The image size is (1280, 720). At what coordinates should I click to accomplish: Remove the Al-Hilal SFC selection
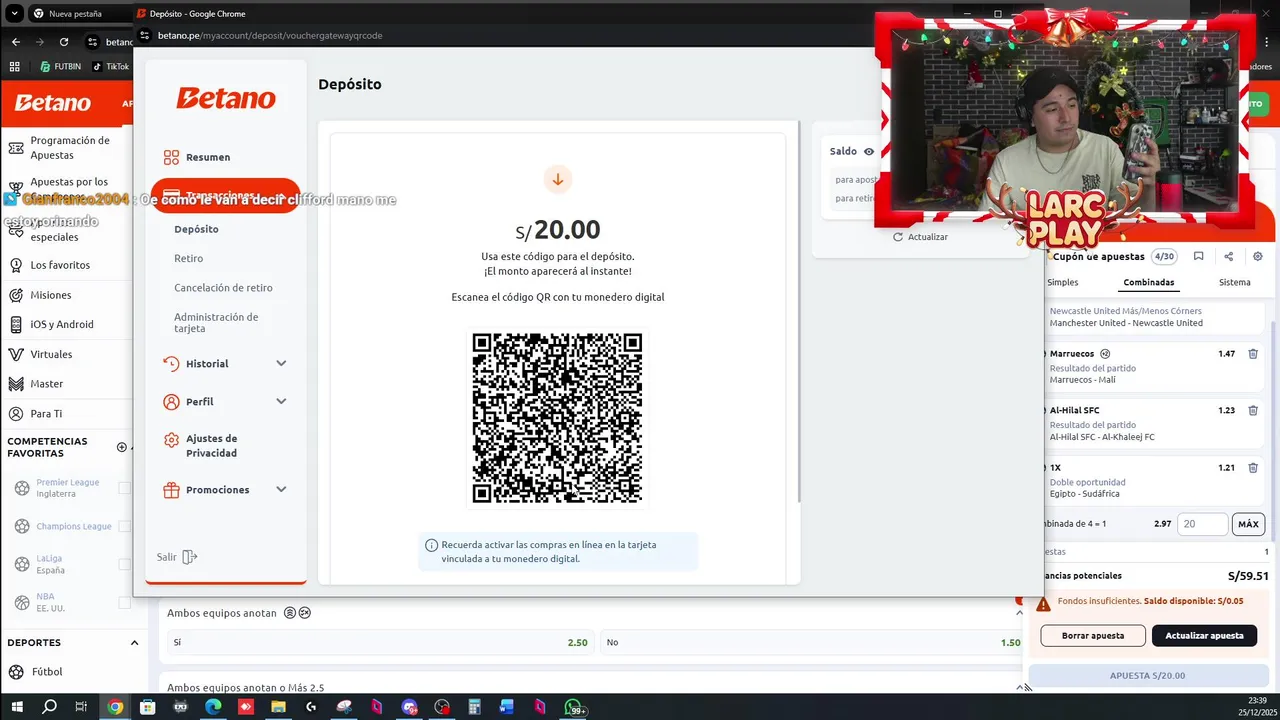click(x=1253, y=410)
